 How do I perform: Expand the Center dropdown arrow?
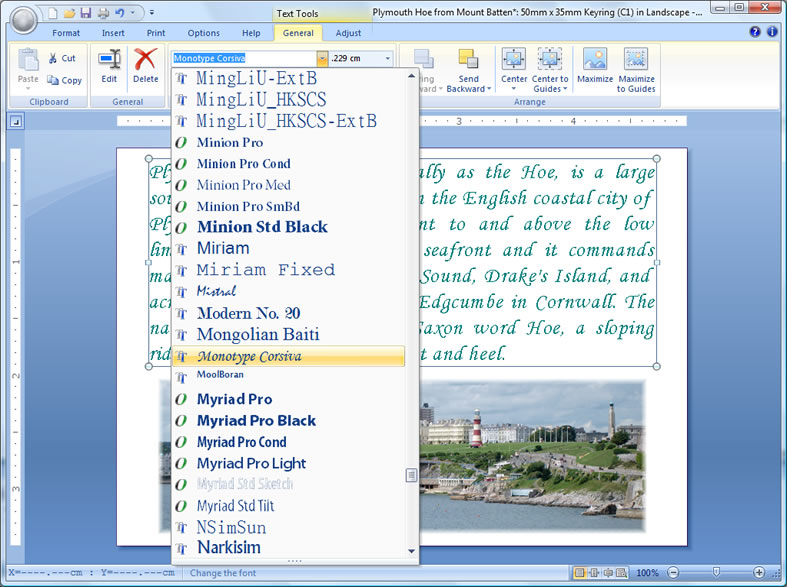[513, 89]
